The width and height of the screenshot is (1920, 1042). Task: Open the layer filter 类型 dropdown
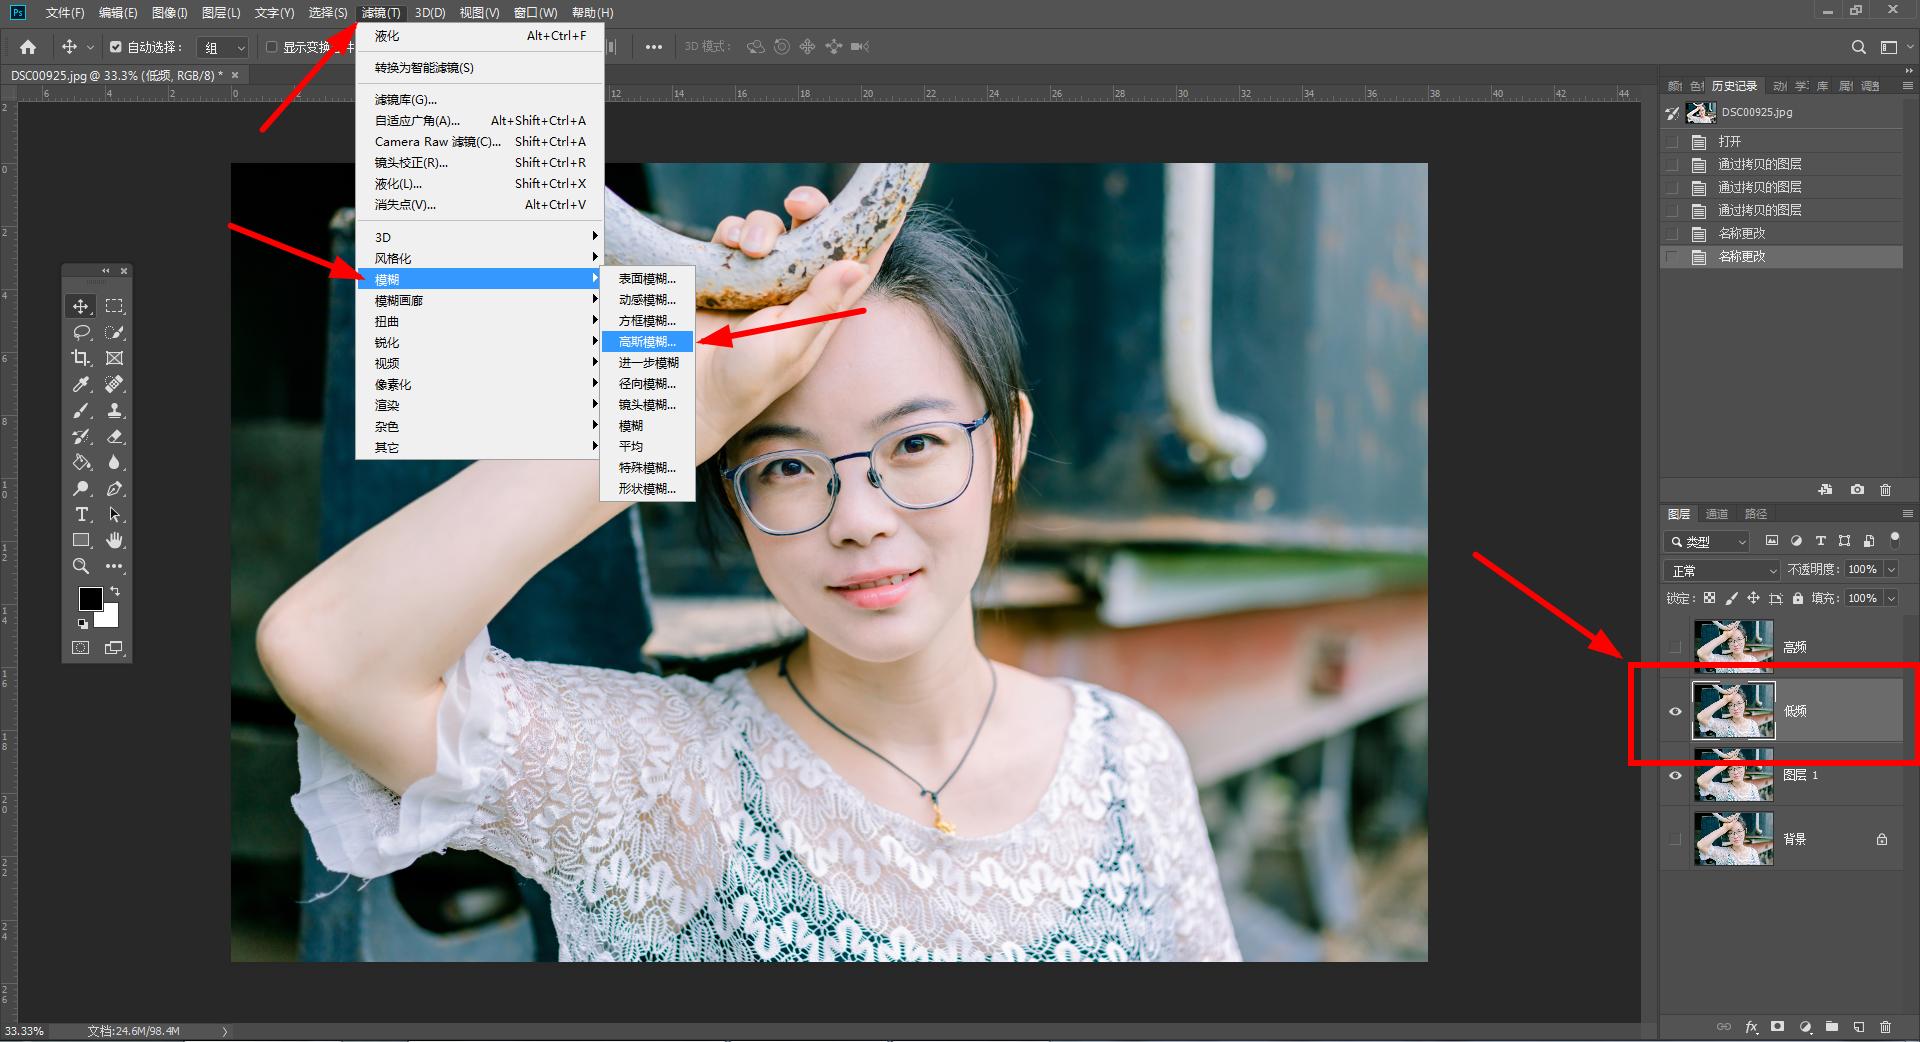[1706, 541]
